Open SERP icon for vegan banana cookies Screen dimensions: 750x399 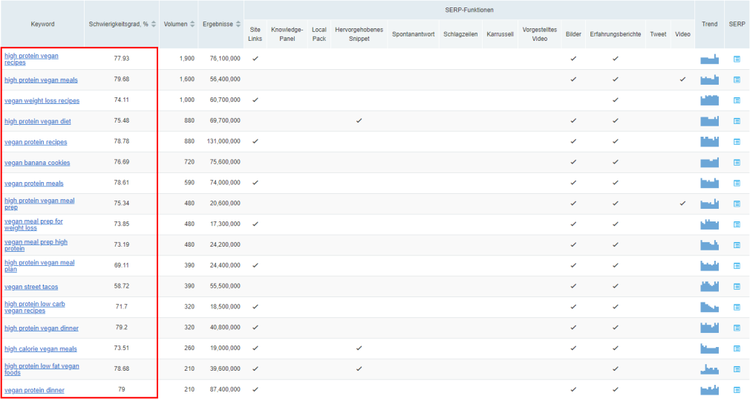pyautogui.click(x=737, y=163)
